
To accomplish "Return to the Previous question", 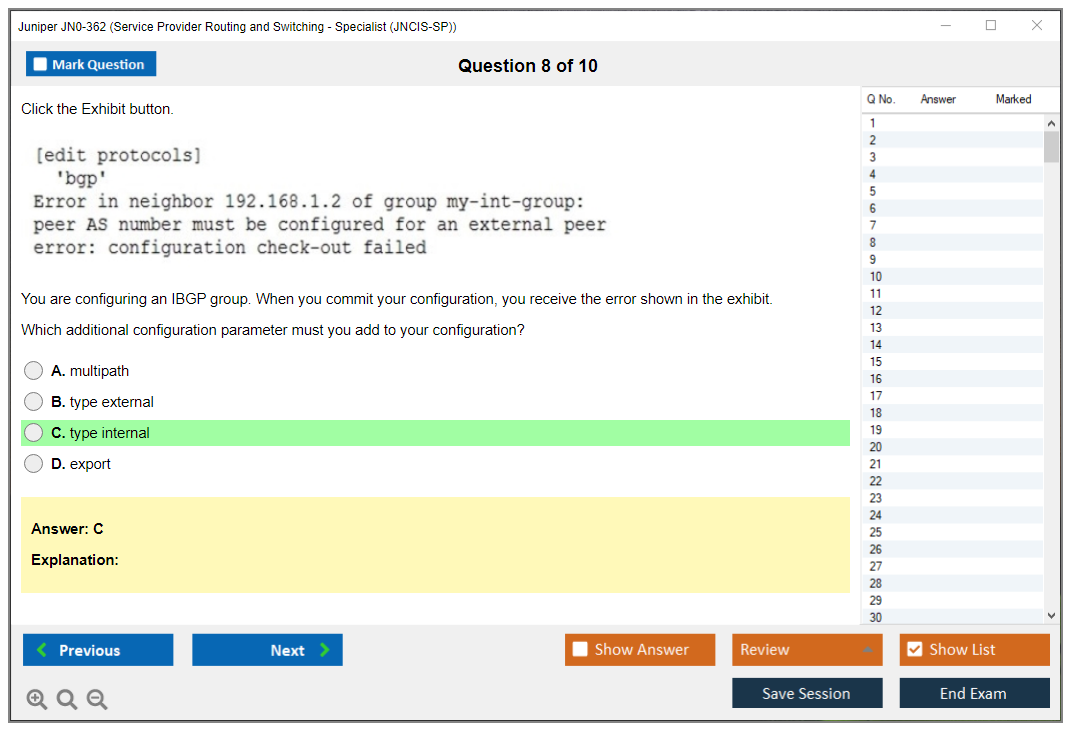I will [x=98, y=650].
